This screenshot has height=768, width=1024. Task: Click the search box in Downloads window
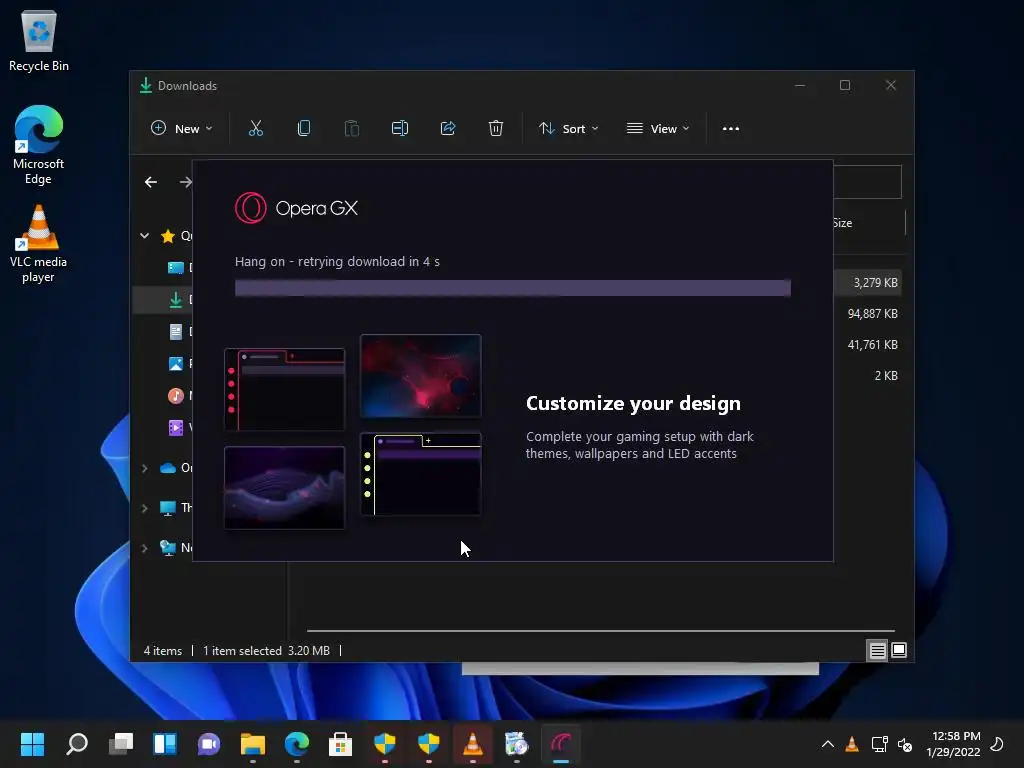(x=867, y=182)
